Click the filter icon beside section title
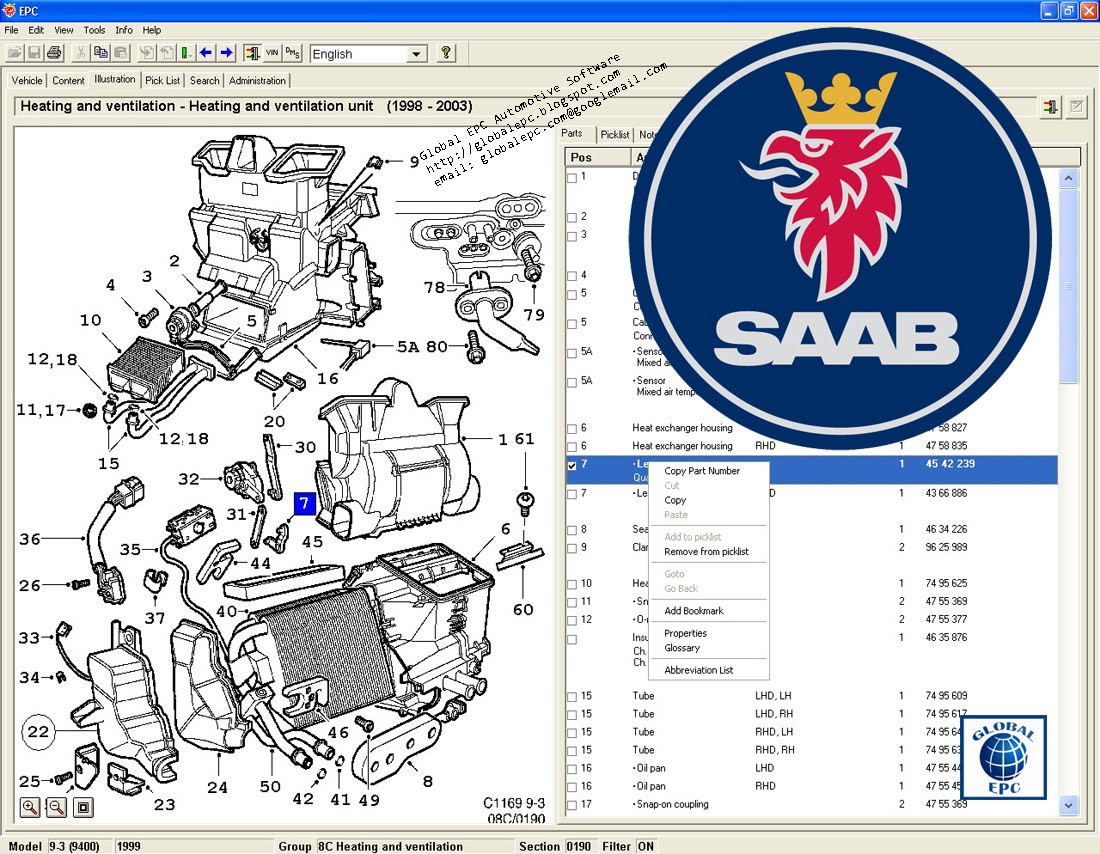This screenshot has height=854, width=1100. coord(1050,107)
